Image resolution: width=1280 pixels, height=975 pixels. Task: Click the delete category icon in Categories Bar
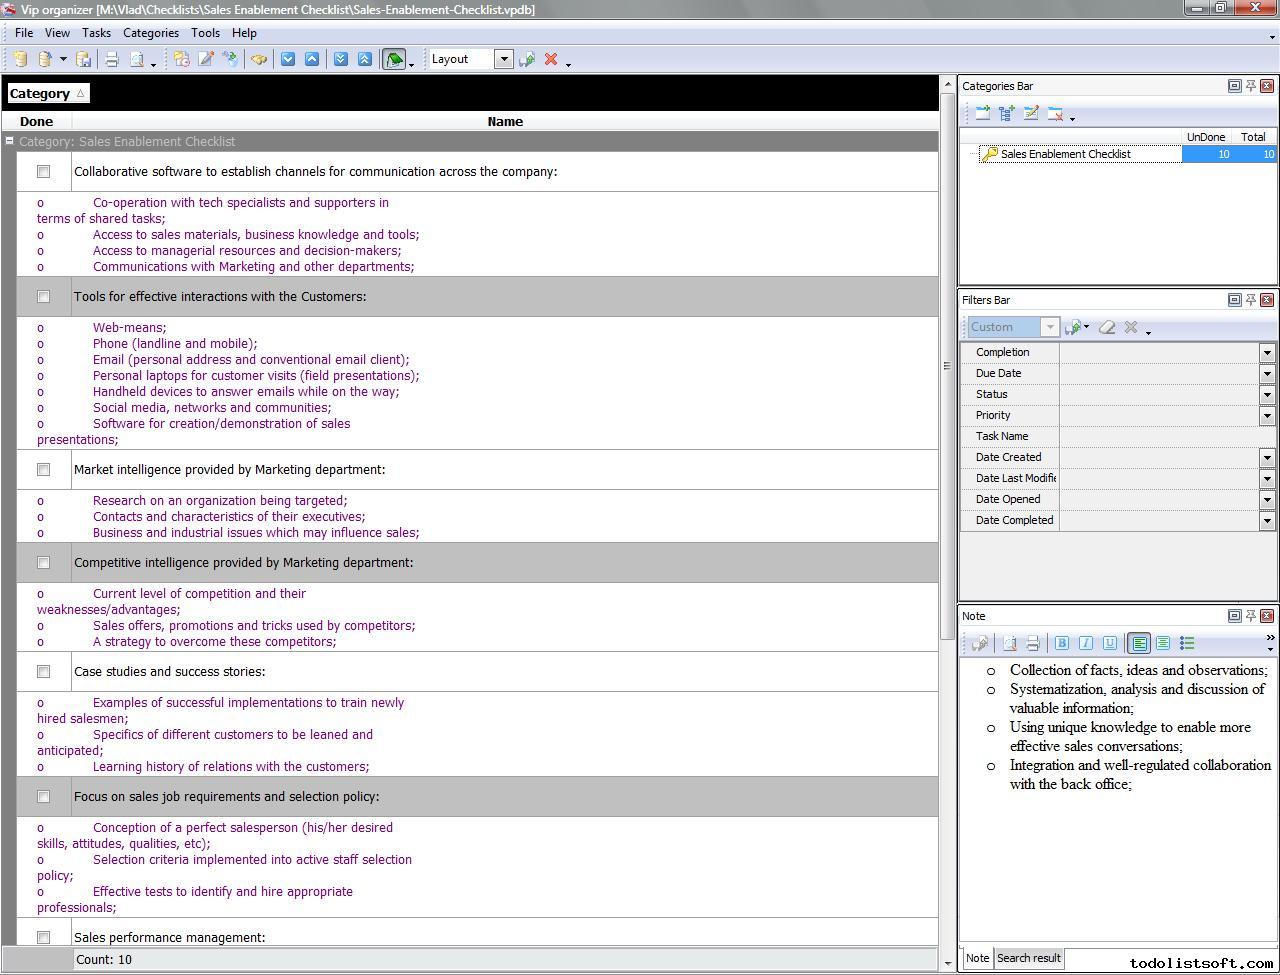[x=1055, y=114]
